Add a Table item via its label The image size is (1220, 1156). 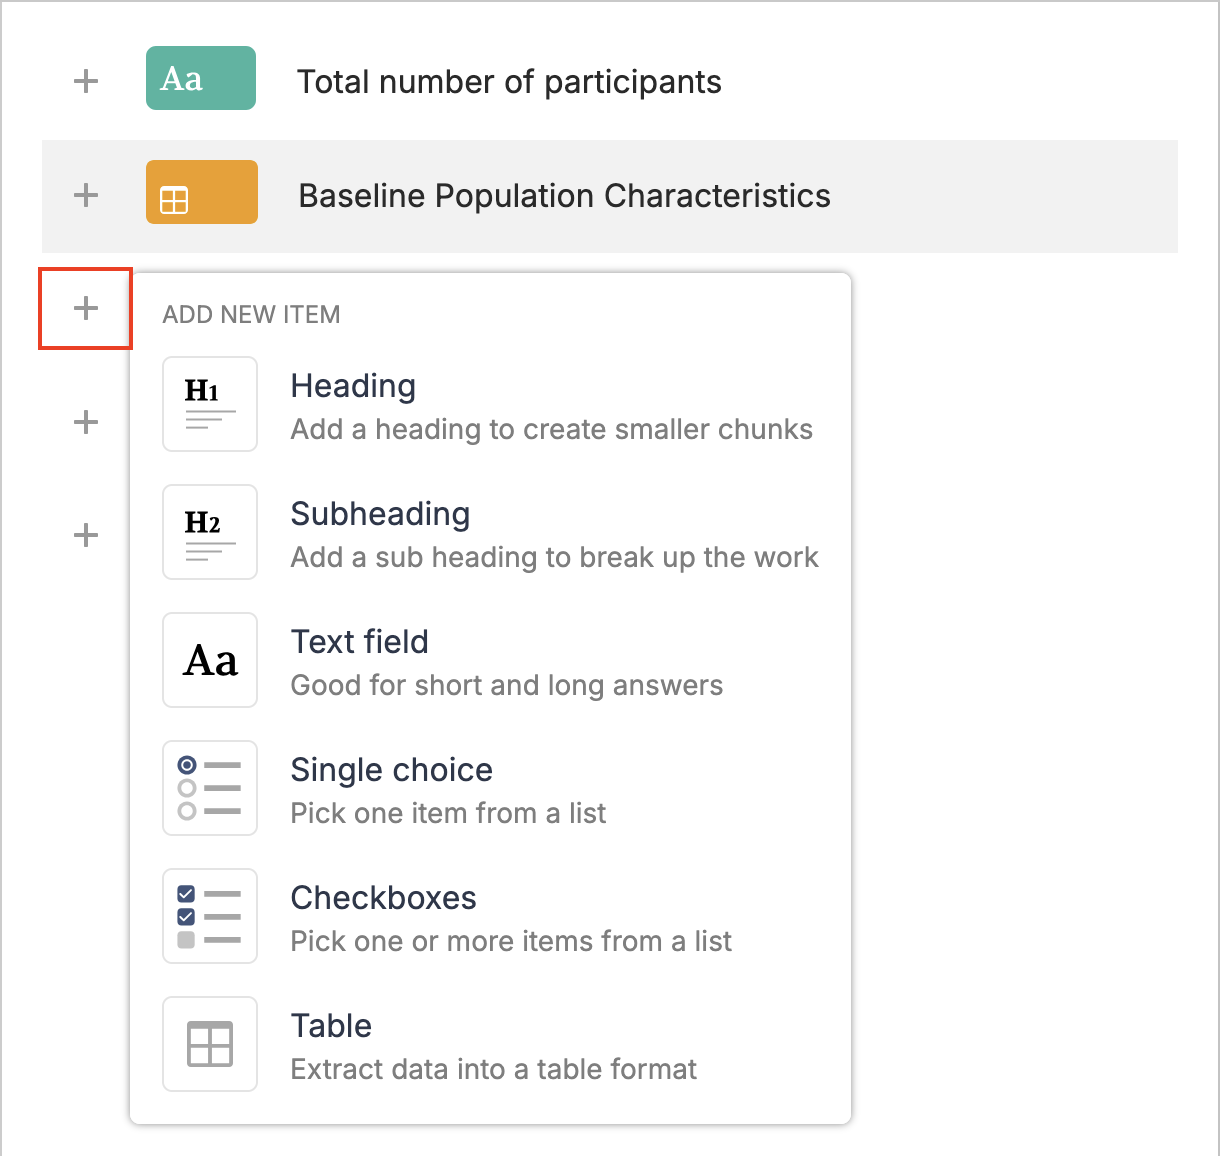pyautogui.click(x=331, y=1026)
